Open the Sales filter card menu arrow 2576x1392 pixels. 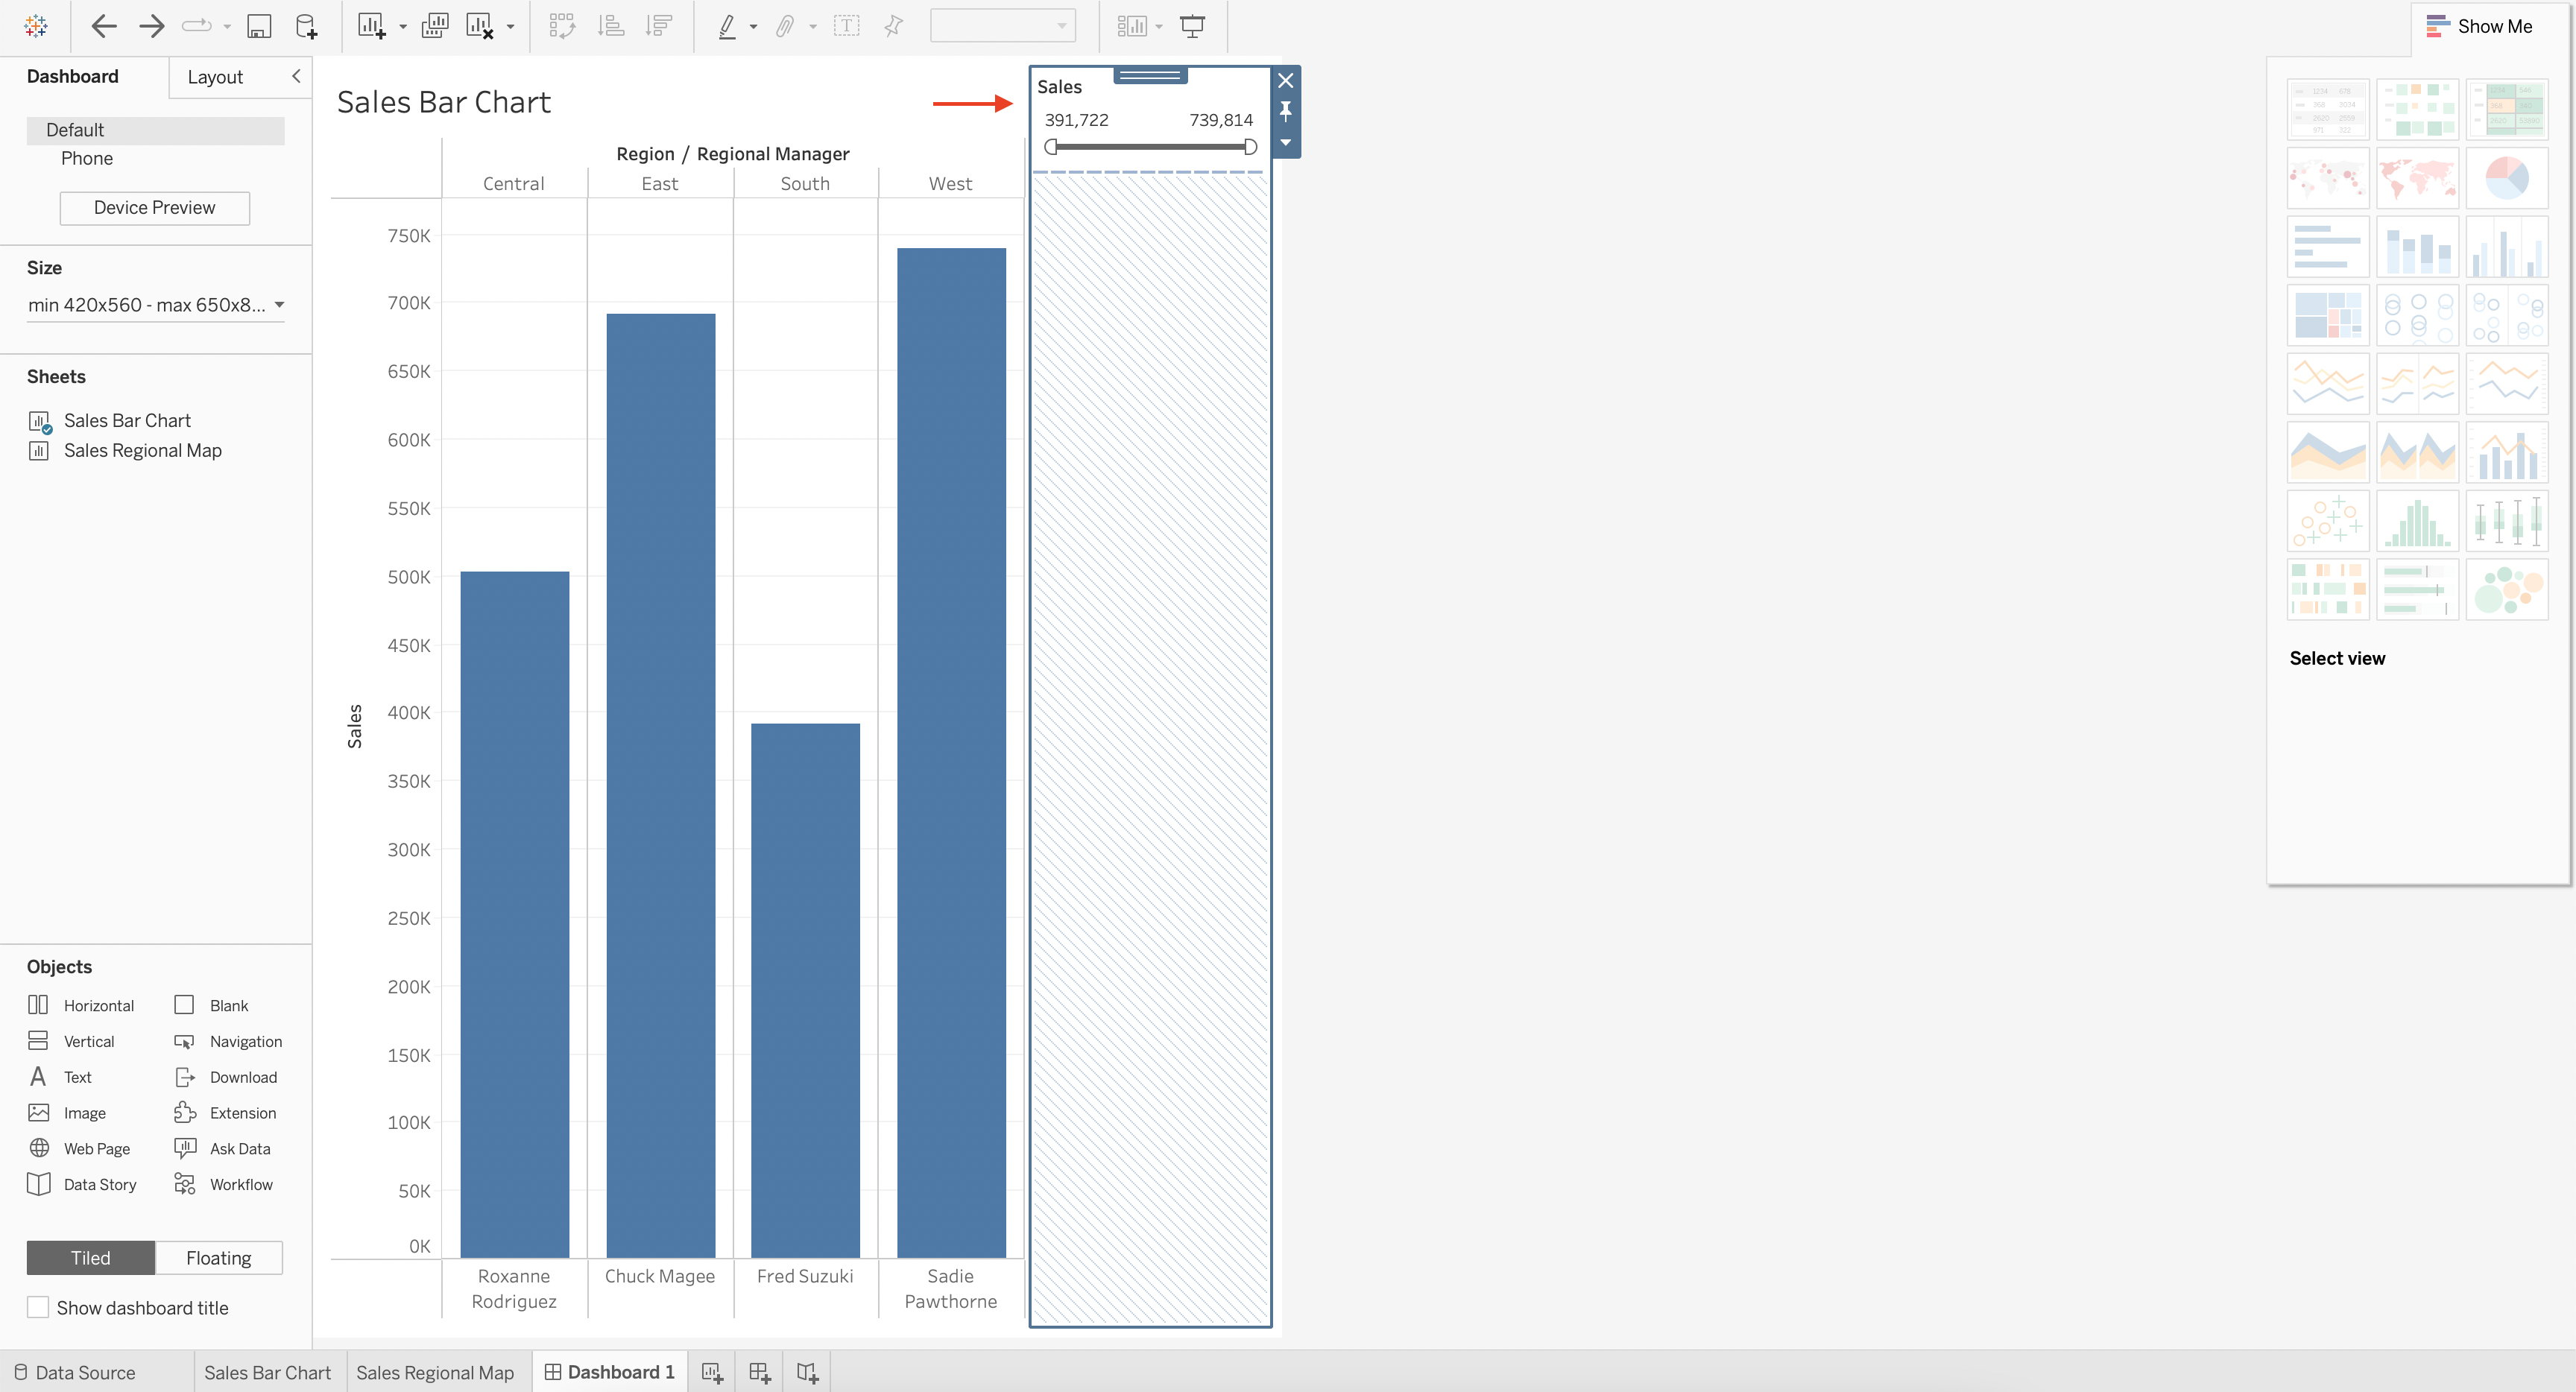tap(1286, 144)
